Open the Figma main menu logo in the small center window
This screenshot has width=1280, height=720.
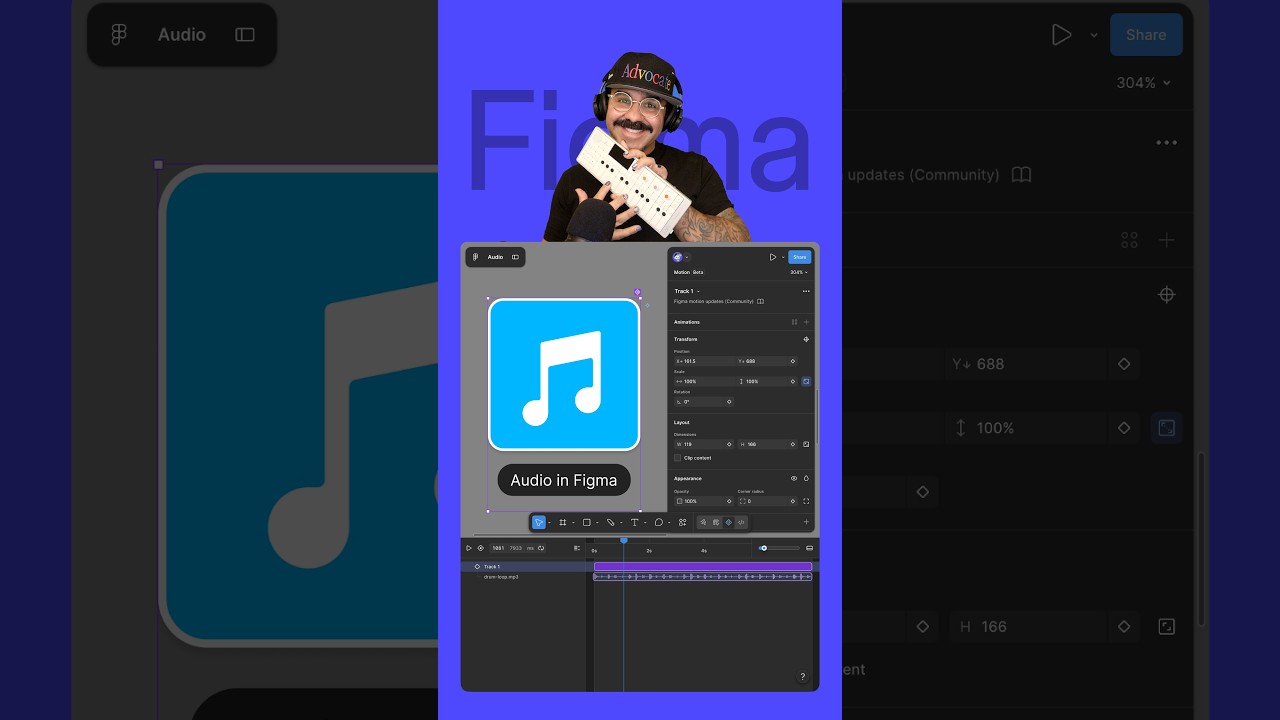click(x=475, y=257)
